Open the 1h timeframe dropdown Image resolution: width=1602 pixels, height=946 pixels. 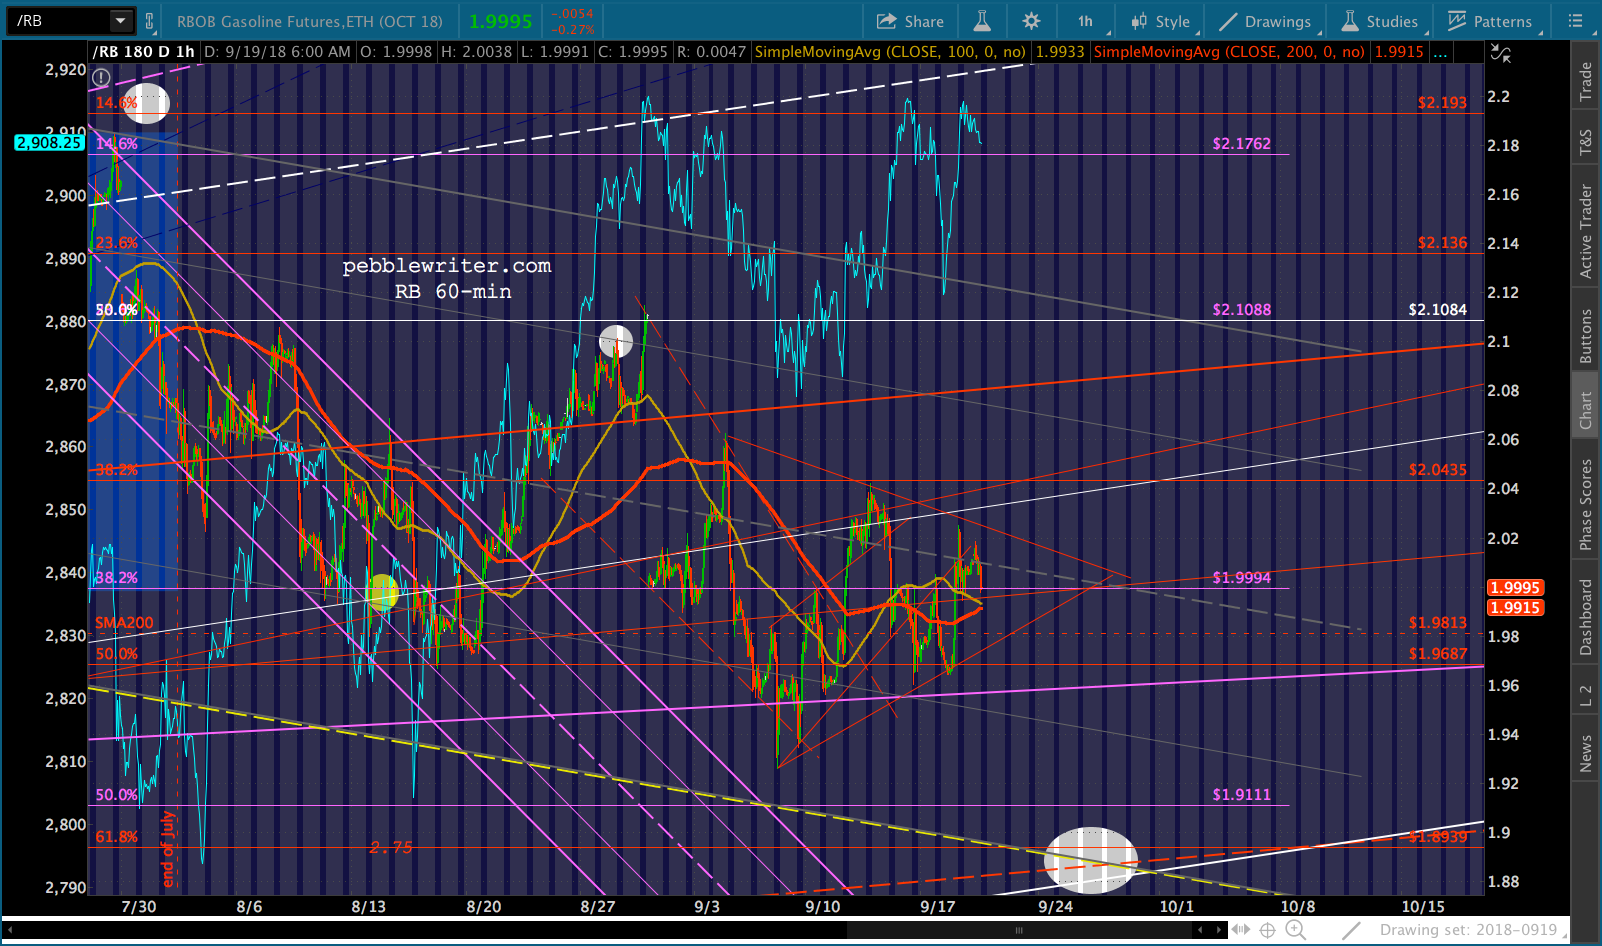coord(1086,21)
